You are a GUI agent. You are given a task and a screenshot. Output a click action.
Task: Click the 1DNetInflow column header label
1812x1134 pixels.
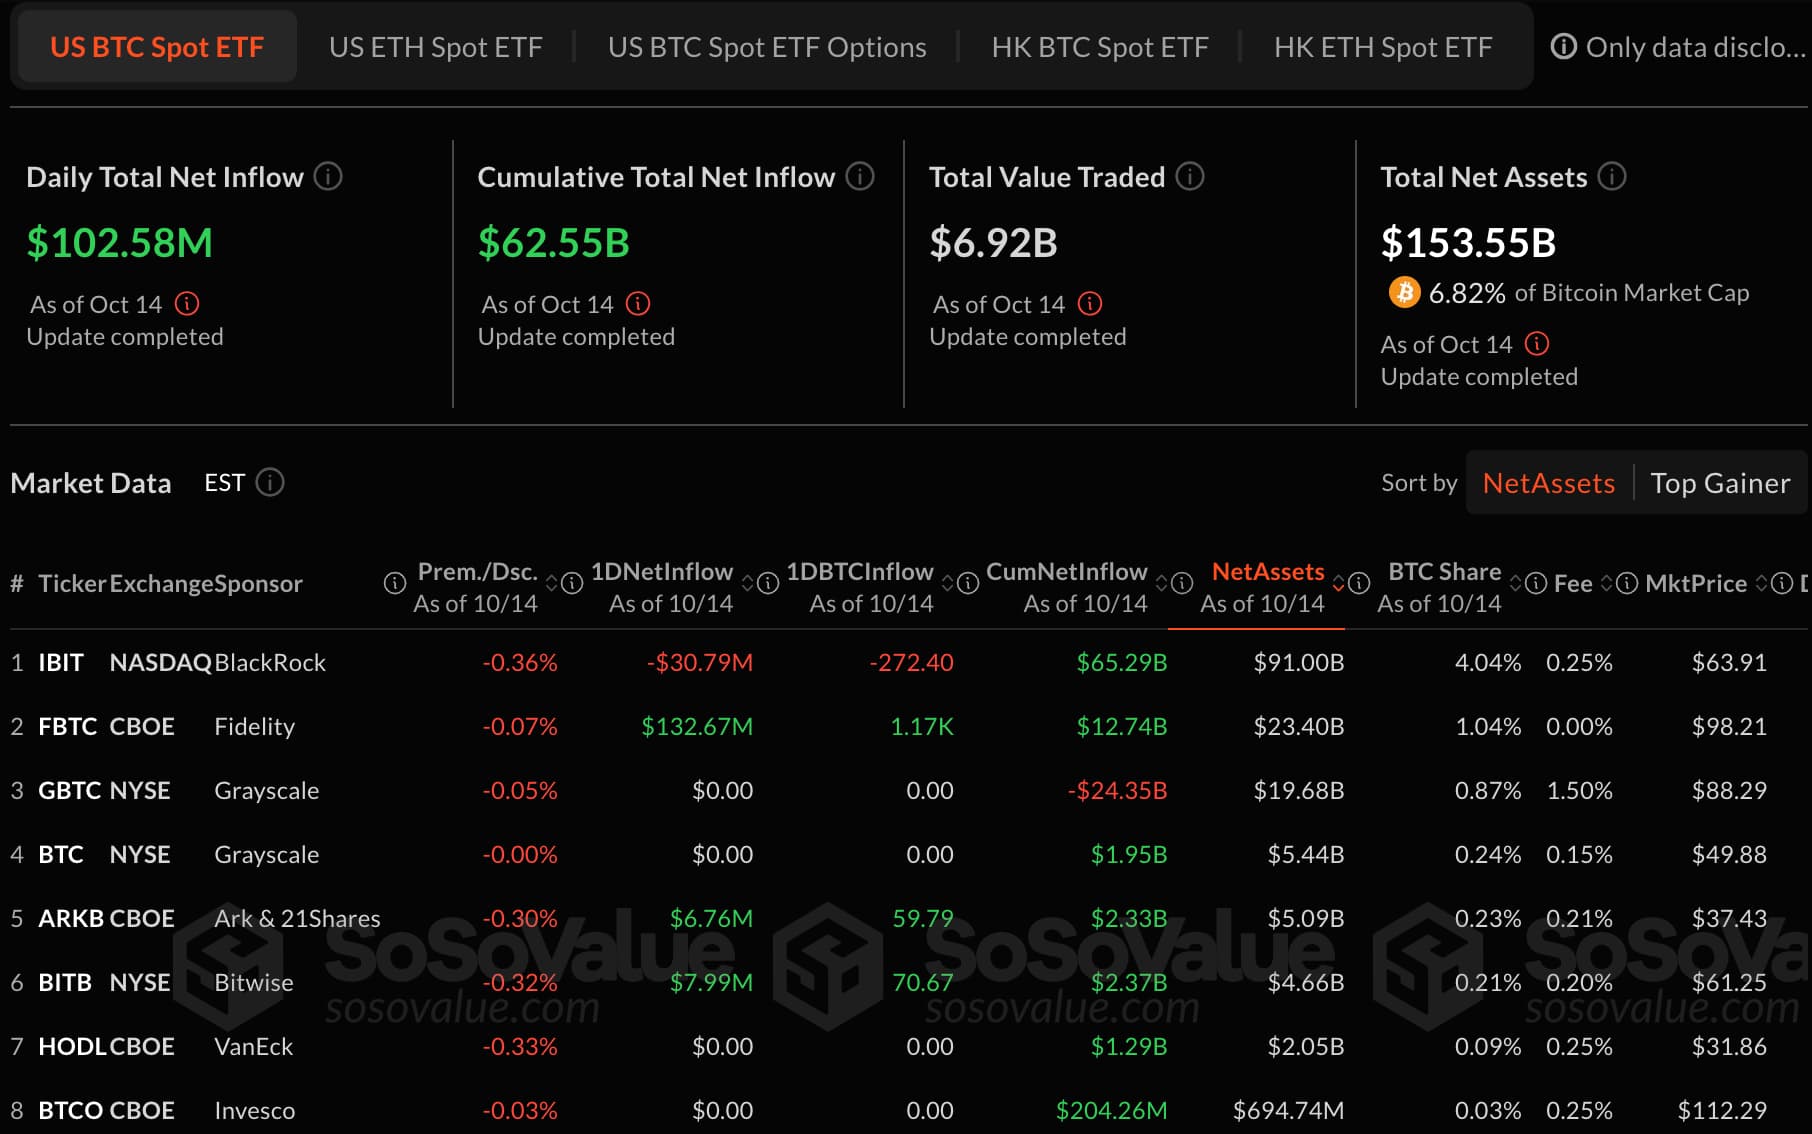click(662, 571)
